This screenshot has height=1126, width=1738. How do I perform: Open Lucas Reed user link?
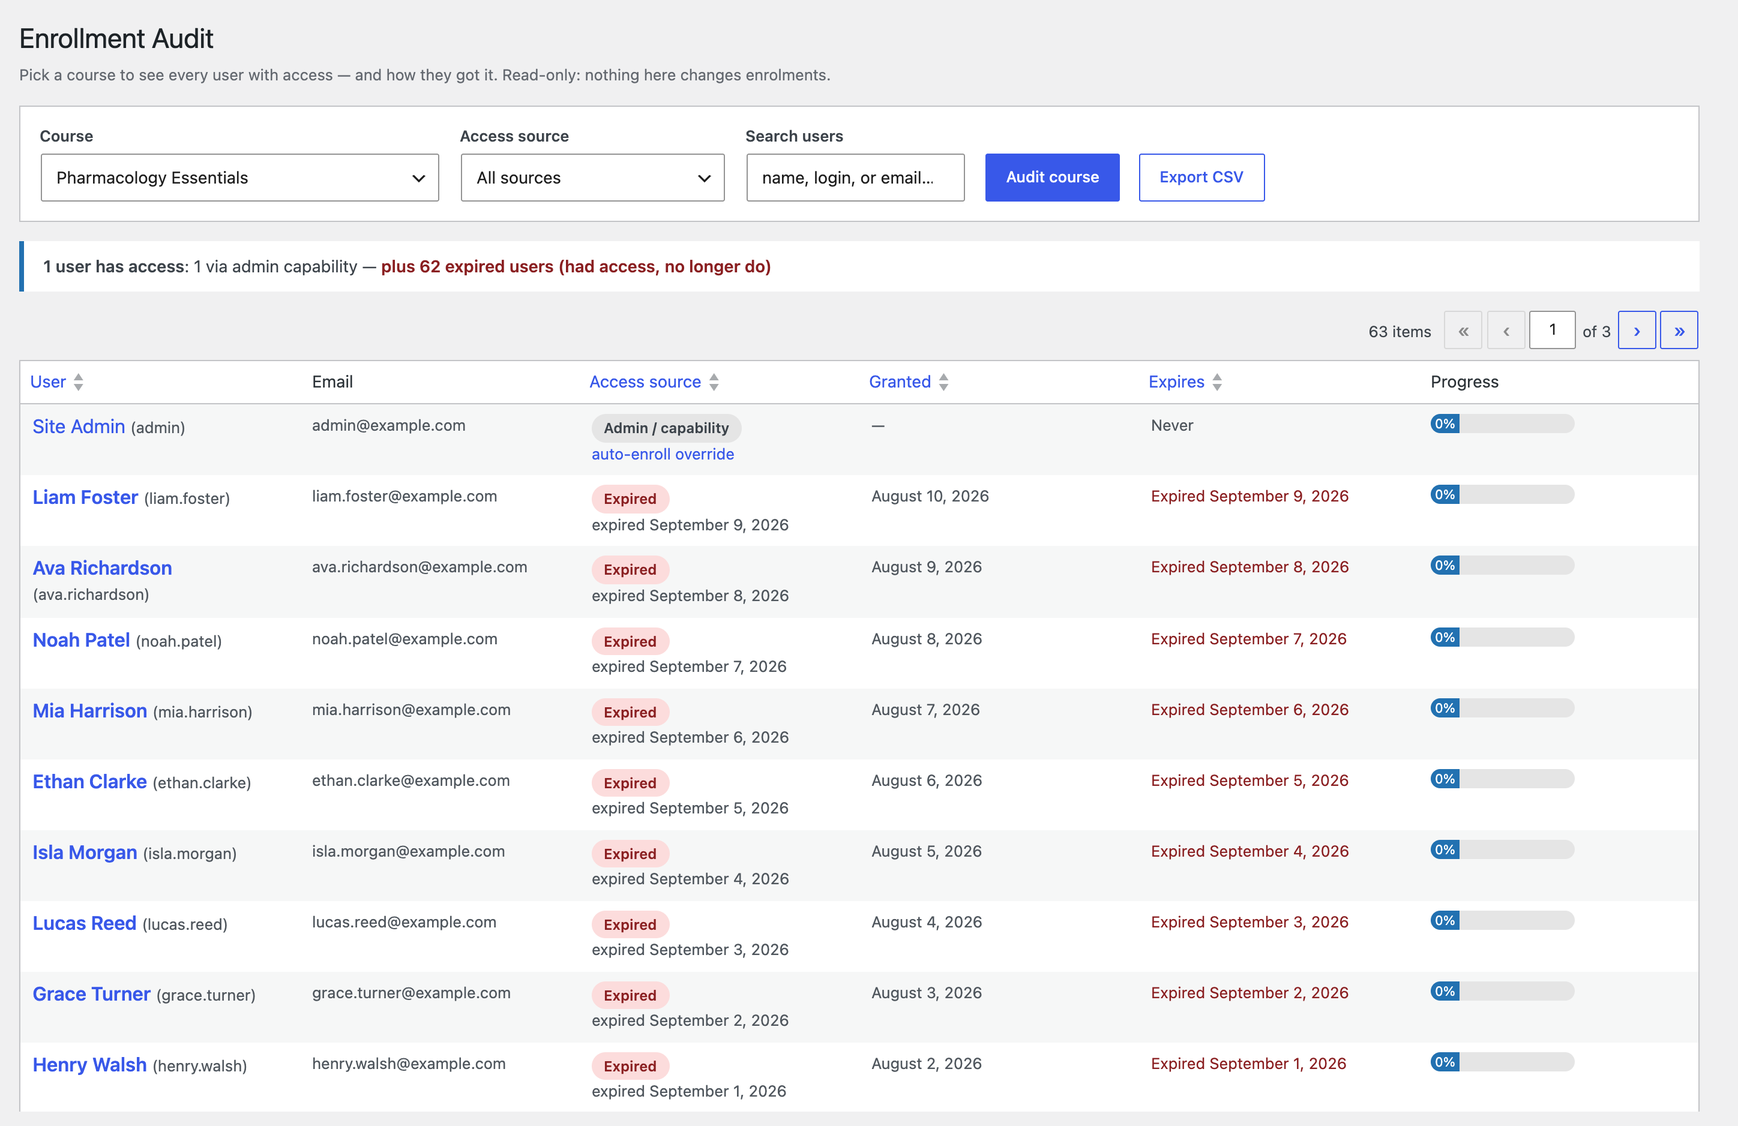84,924
